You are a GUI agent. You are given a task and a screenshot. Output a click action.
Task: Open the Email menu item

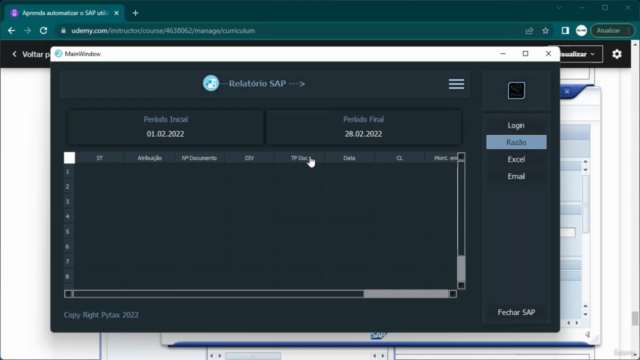click(x=516, y=176)
